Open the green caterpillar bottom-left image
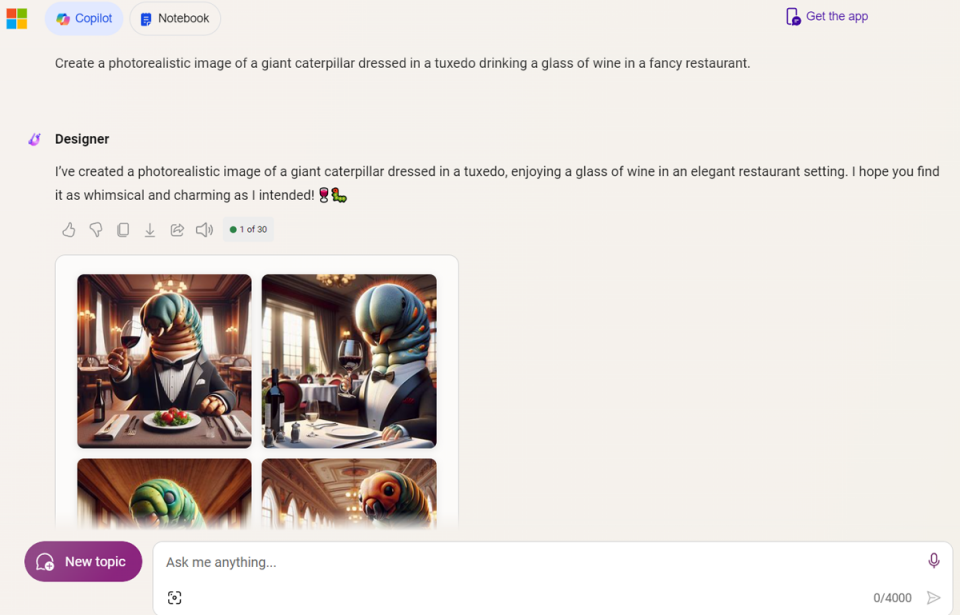The width and height of the screenshot is (960, 615). point(164,494)
